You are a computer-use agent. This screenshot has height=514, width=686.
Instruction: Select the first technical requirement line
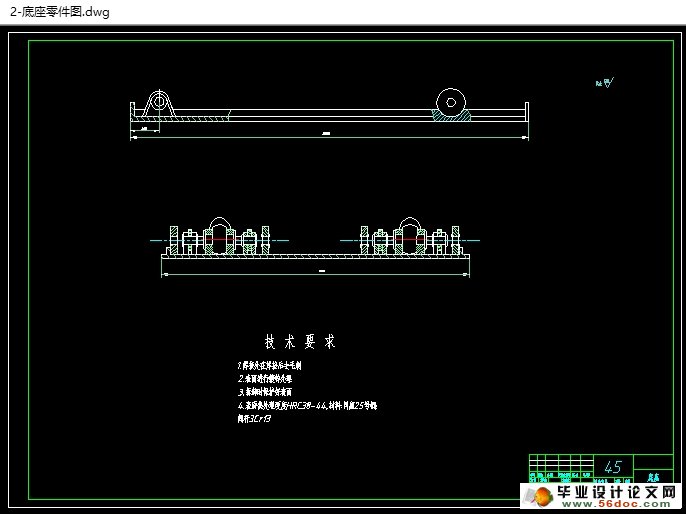click(270, 367)
